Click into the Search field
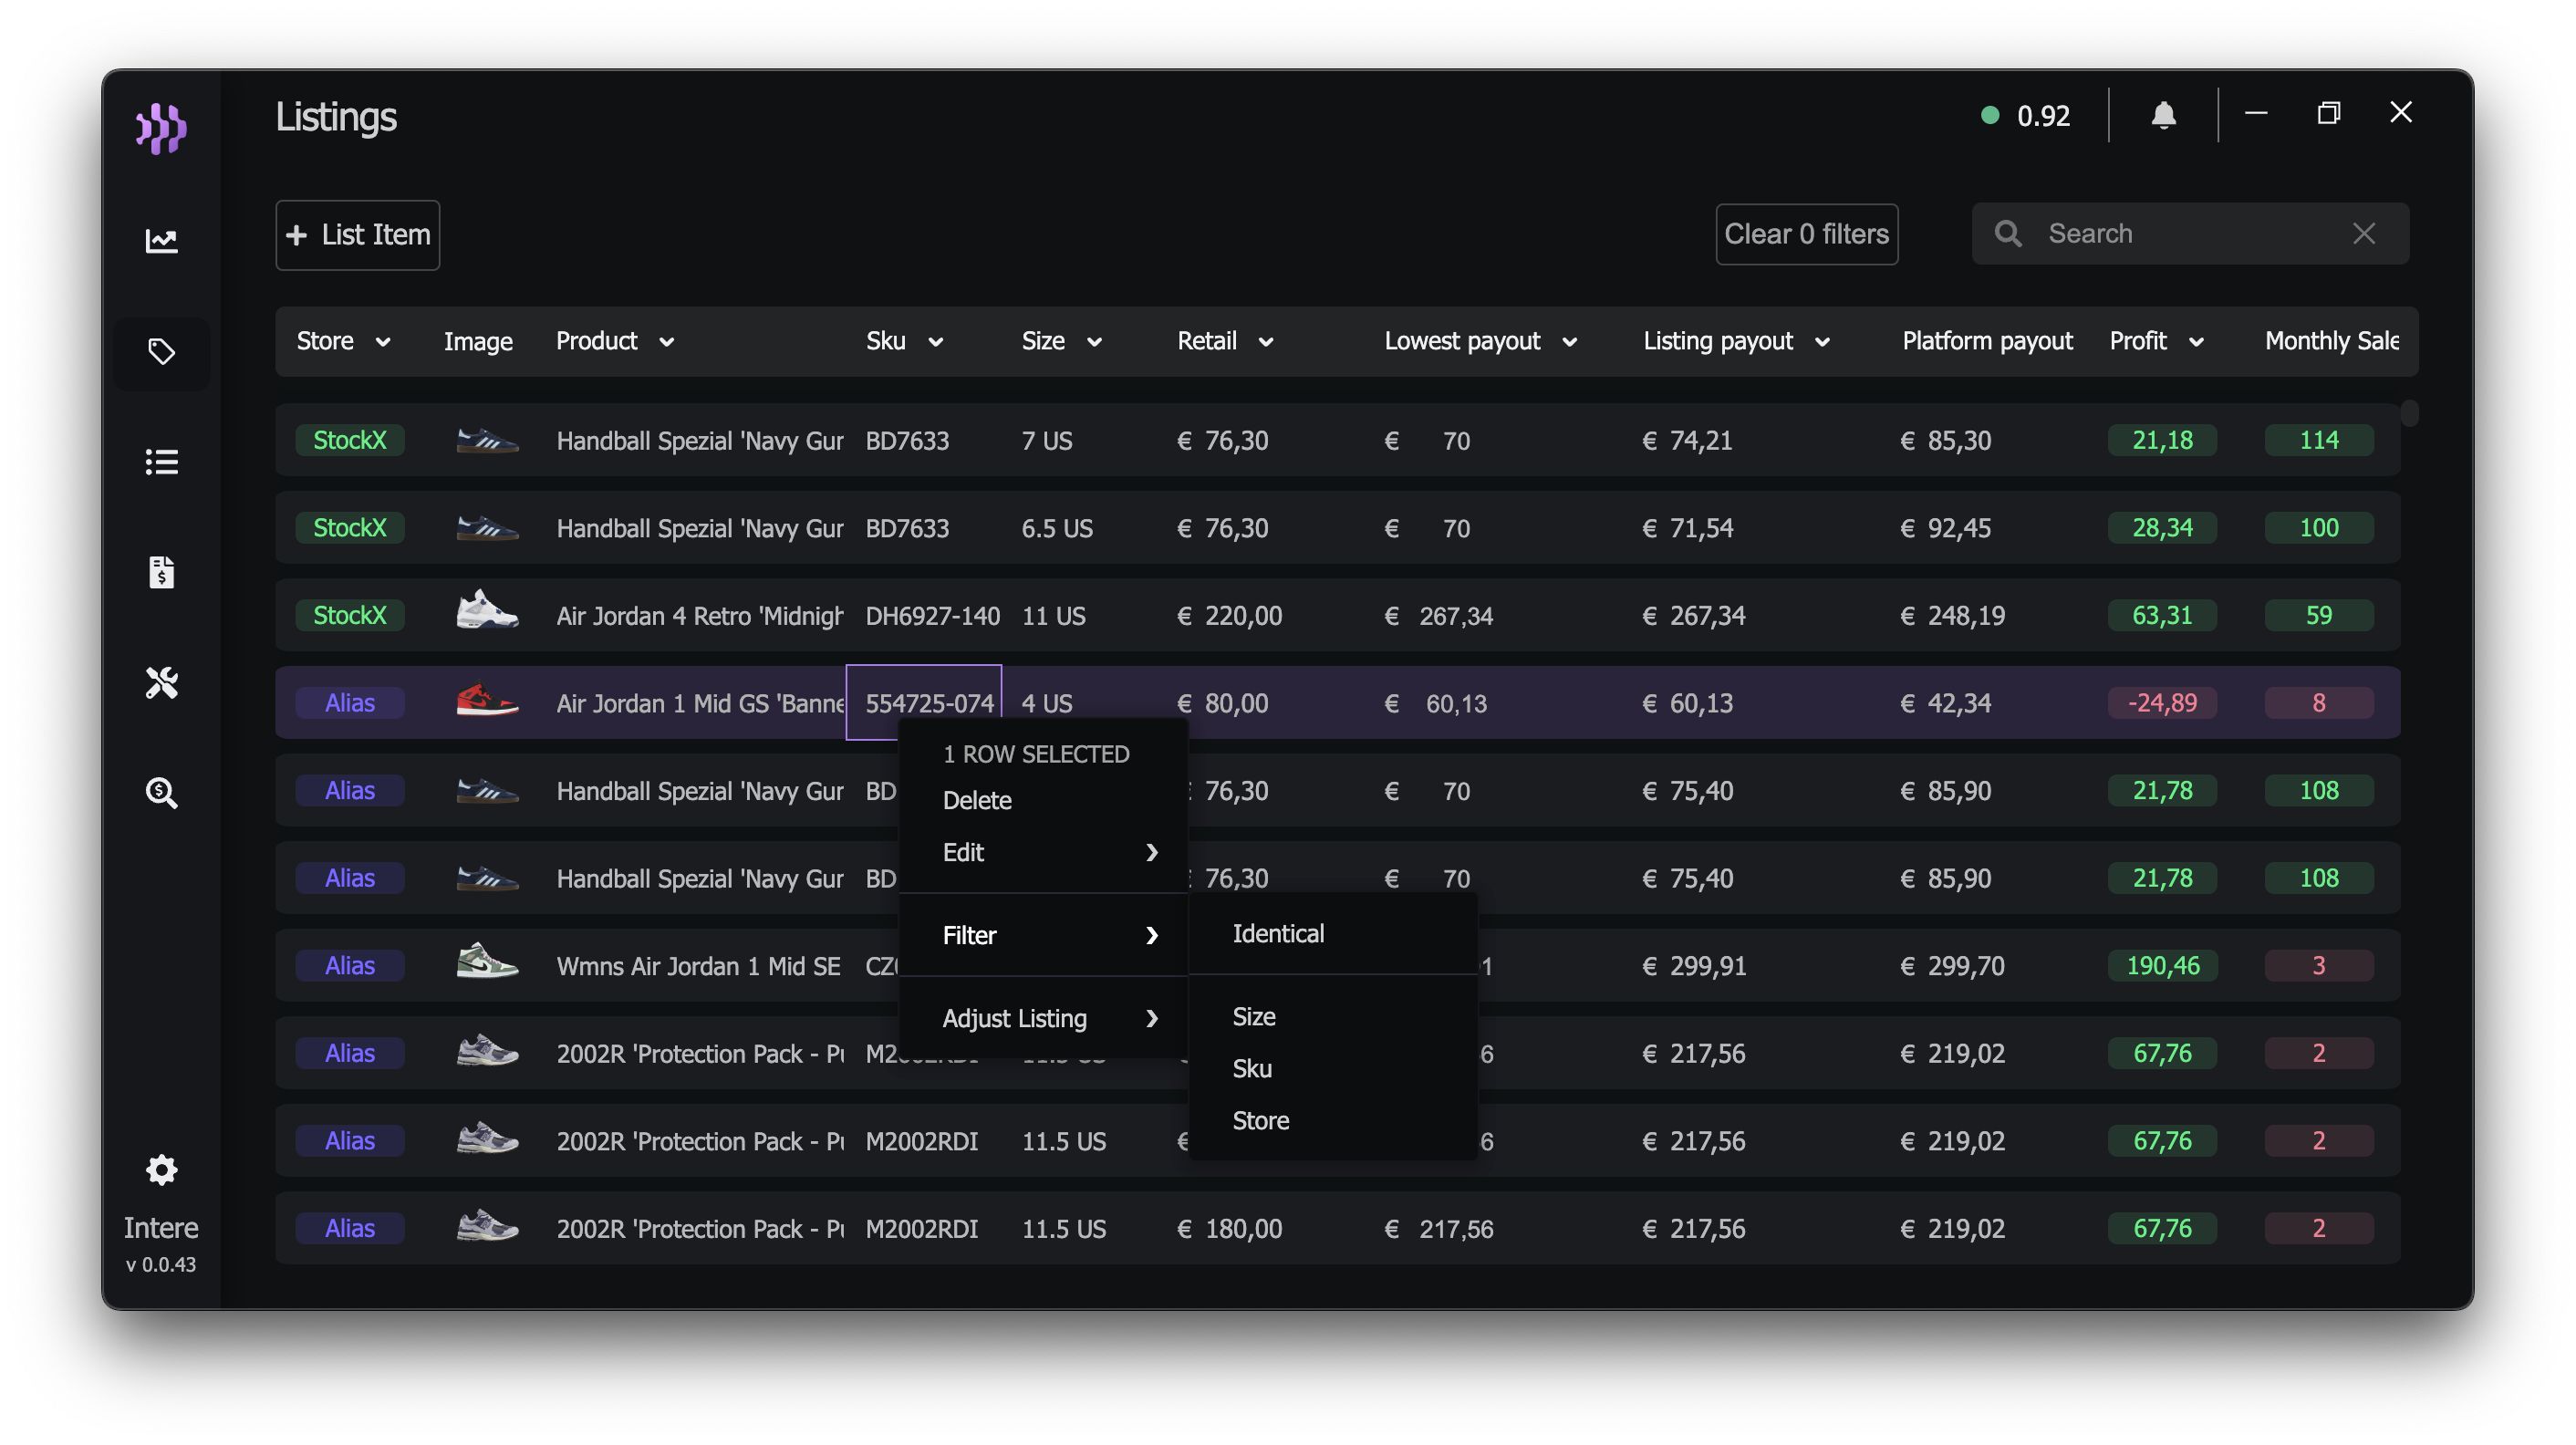Image resolution: width=2576 pixels, height=1445 pixels. pos(2190,233)
